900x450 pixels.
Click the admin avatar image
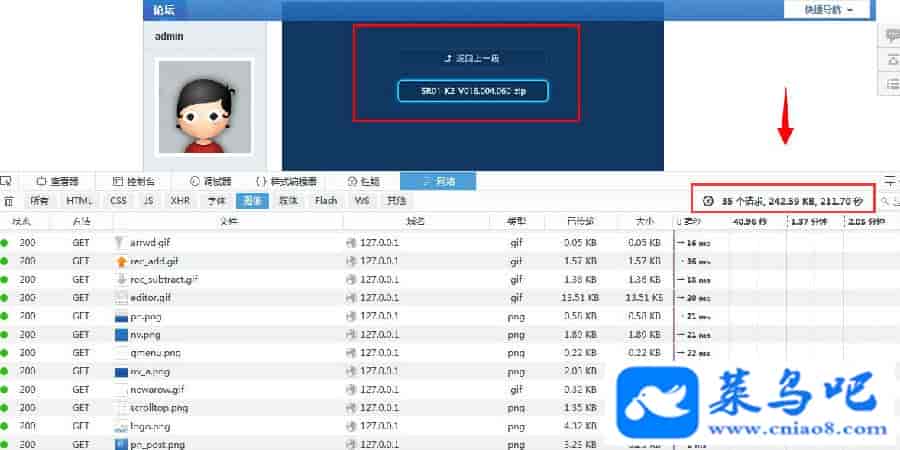(205, 107)
